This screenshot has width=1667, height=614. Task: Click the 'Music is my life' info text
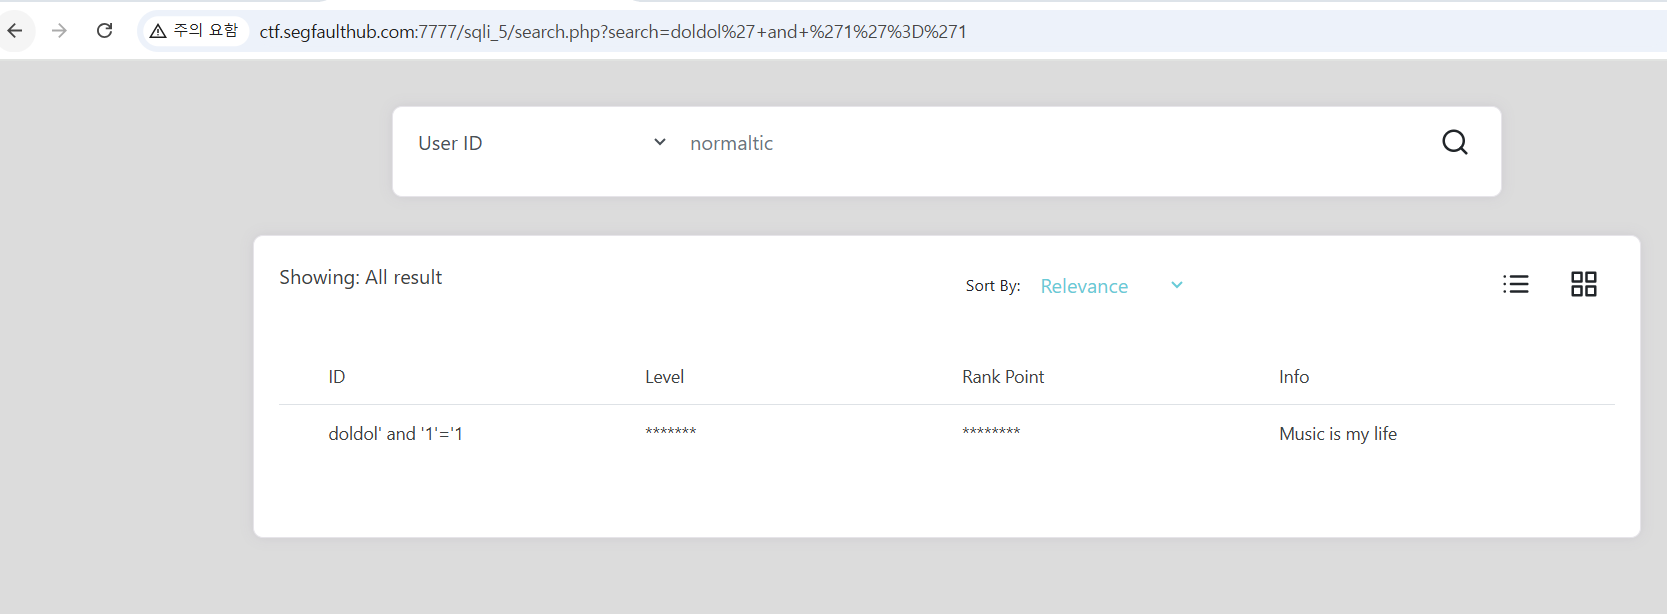1337,434
